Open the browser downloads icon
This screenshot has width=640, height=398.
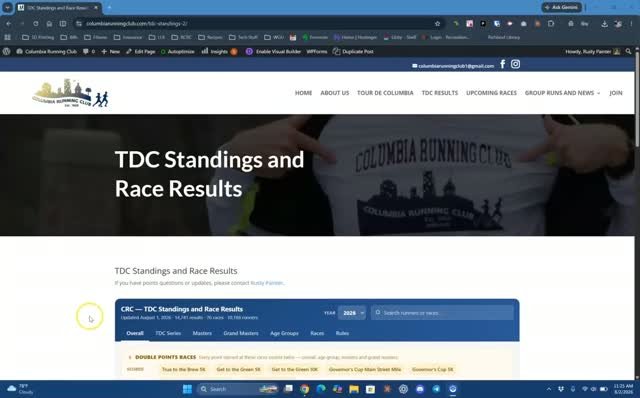tap(604, 24)
